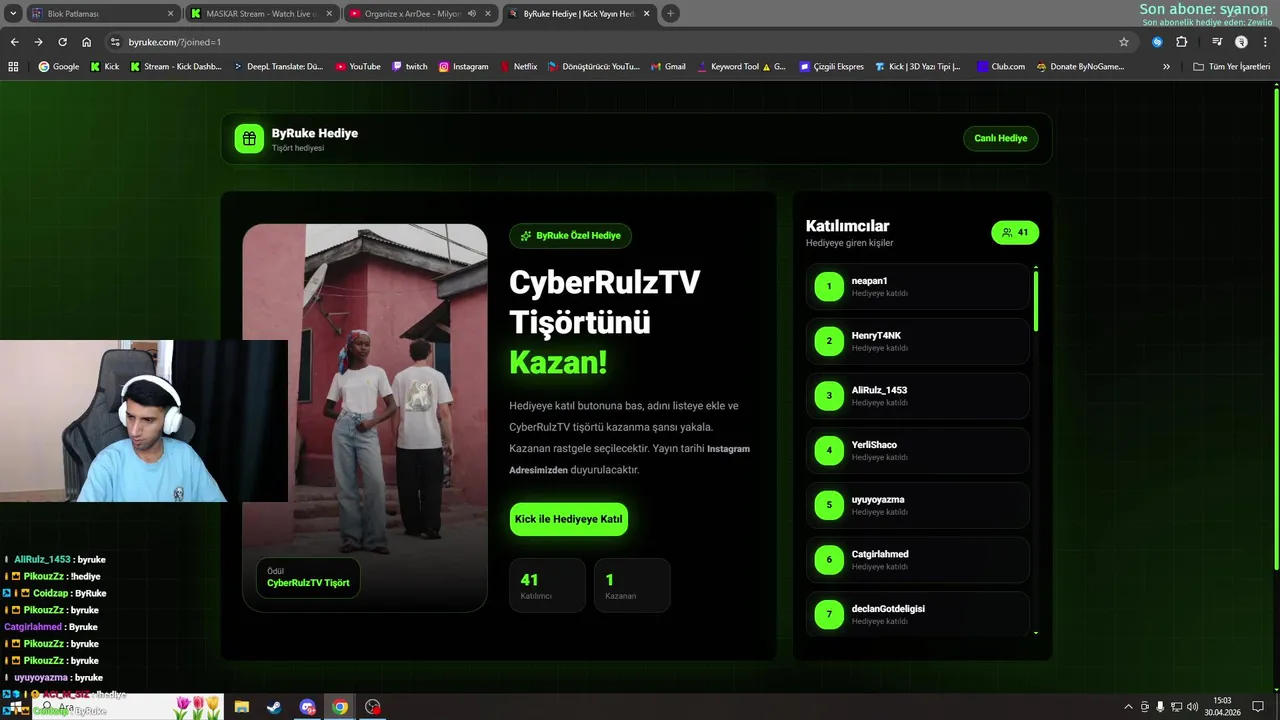Open the Donate ByNoGame bookmark
Image resolution: width=1280 pixels, height=720 pixels.
point(1081,67)
